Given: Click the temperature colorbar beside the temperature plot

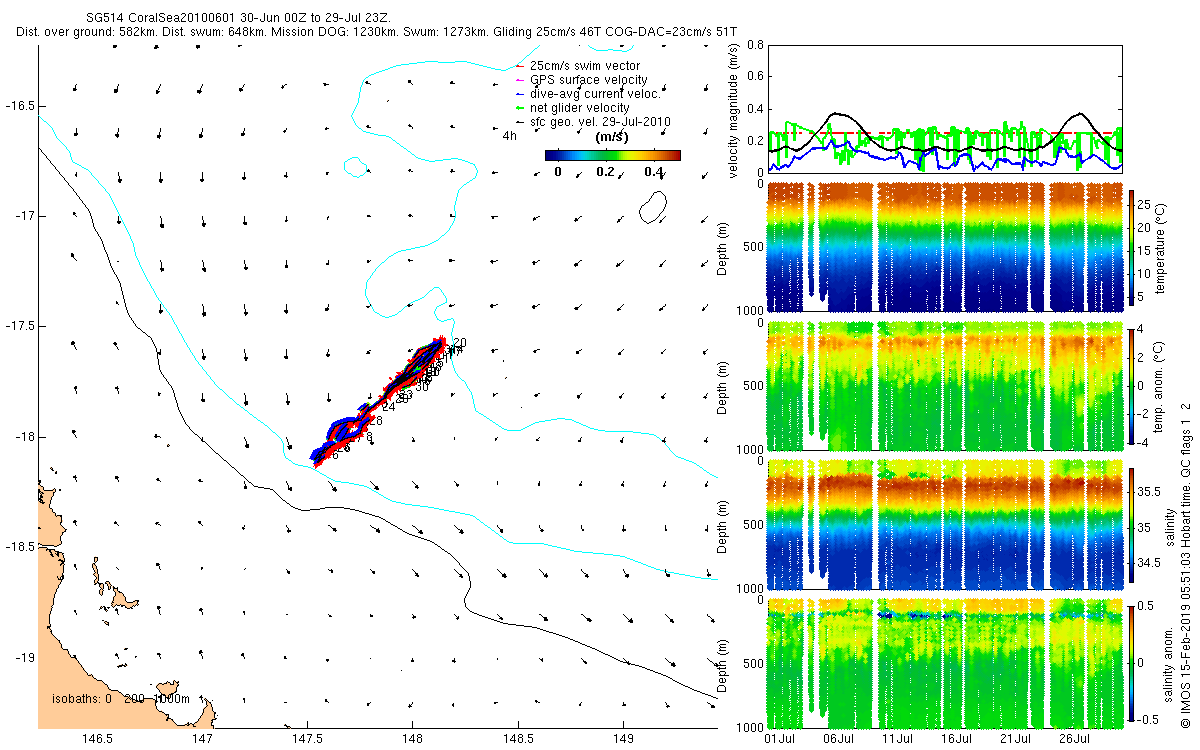Looking at the screenshot, I should coord(1131,248).
